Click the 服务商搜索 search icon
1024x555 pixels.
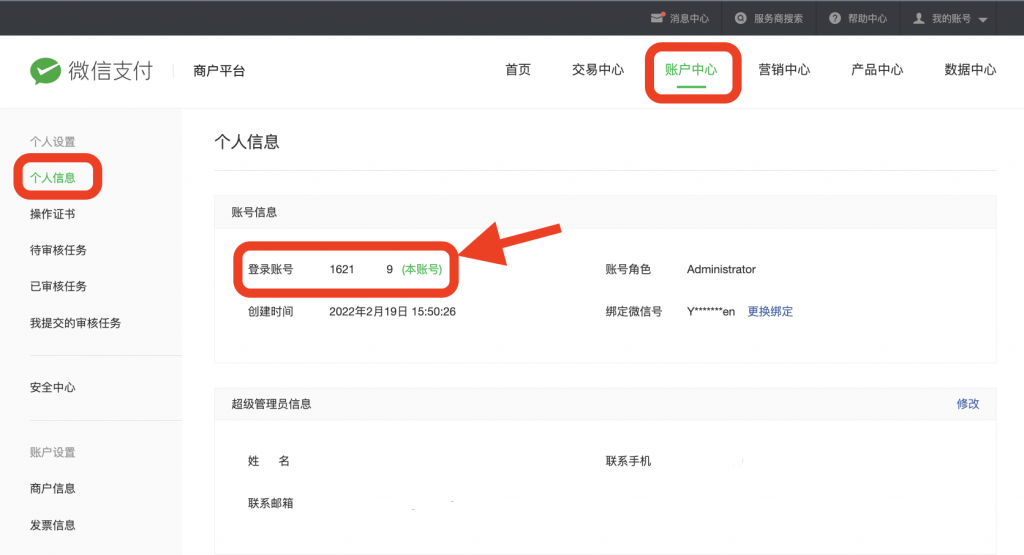[x=741, y=18]
